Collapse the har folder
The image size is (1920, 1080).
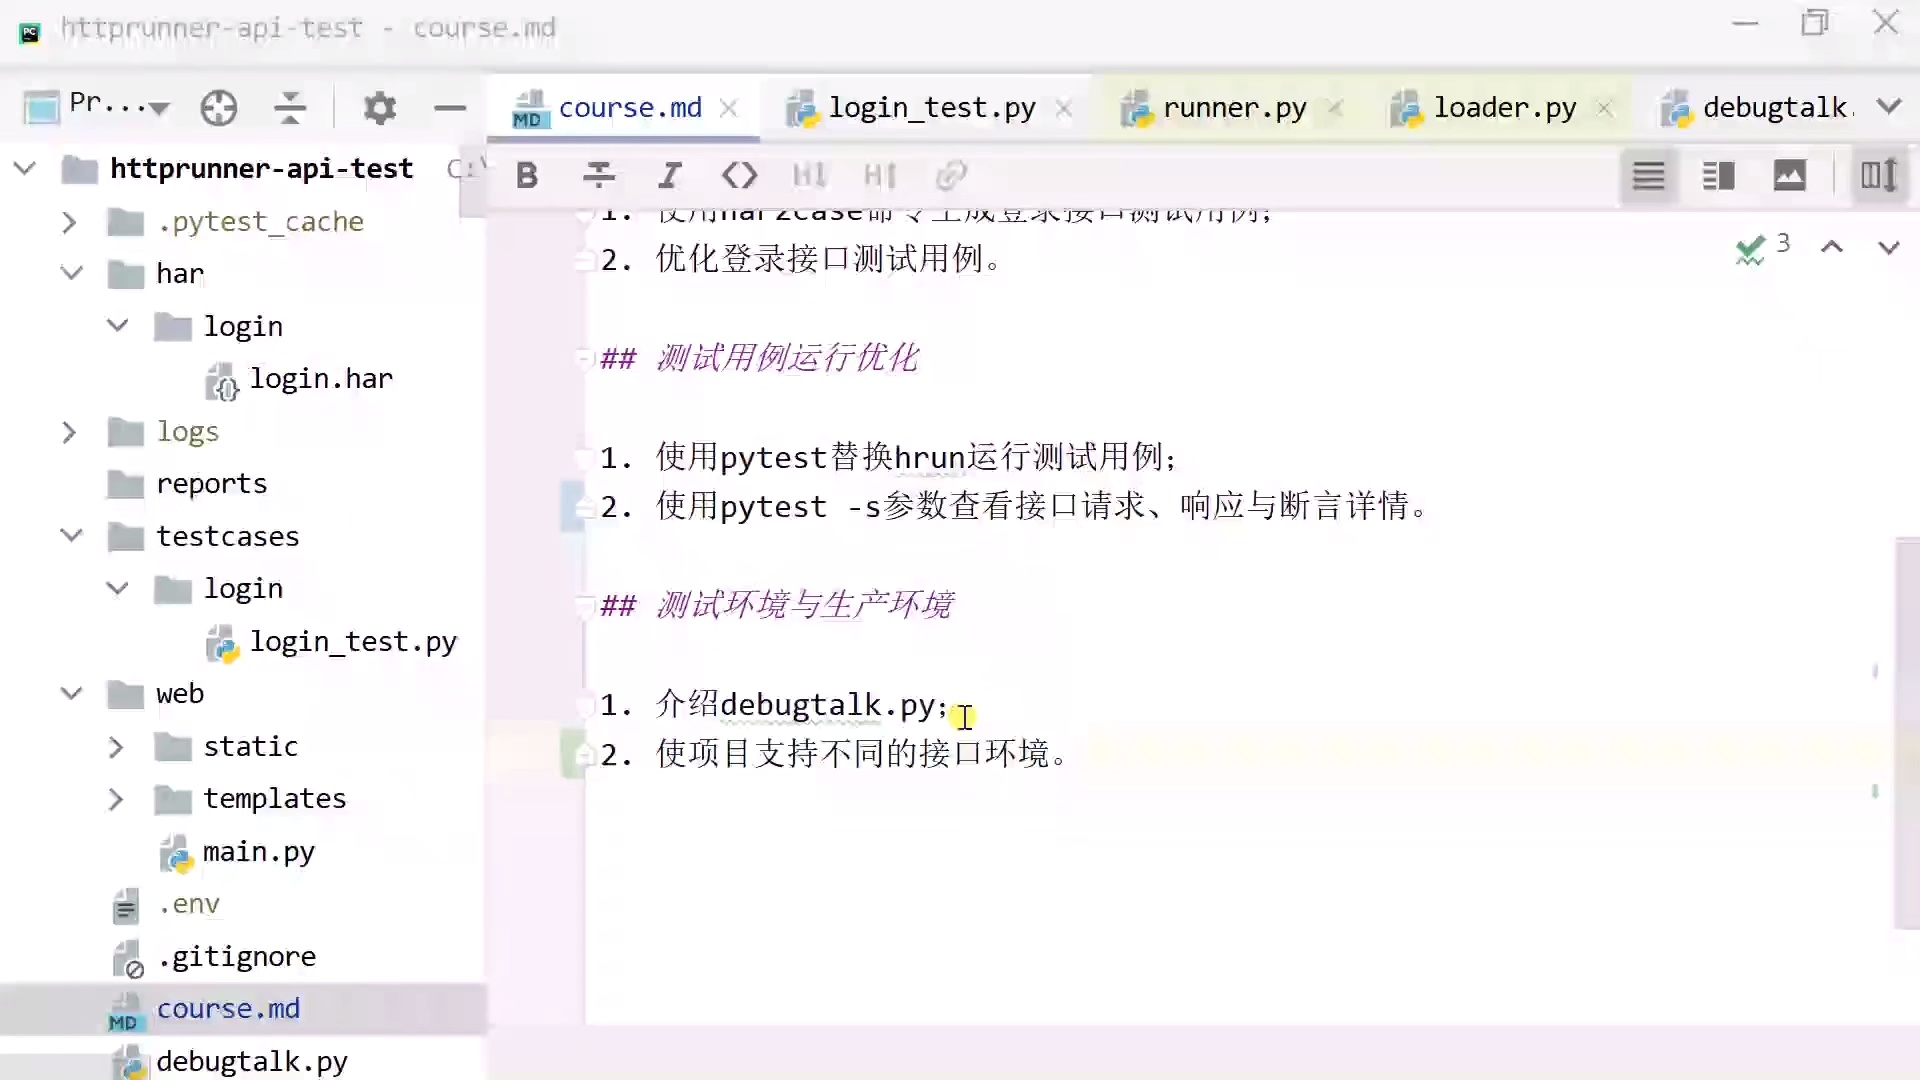click(71, 273)
